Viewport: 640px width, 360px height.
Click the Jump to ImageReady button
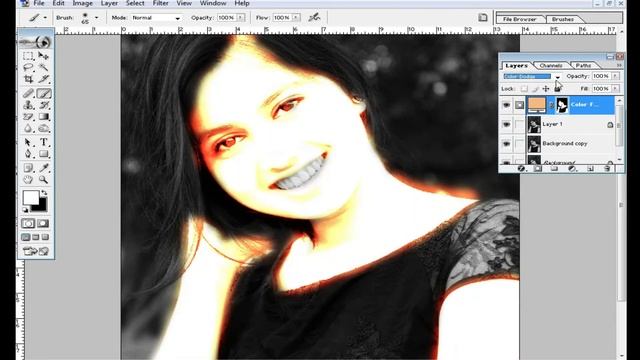(36, 251)
